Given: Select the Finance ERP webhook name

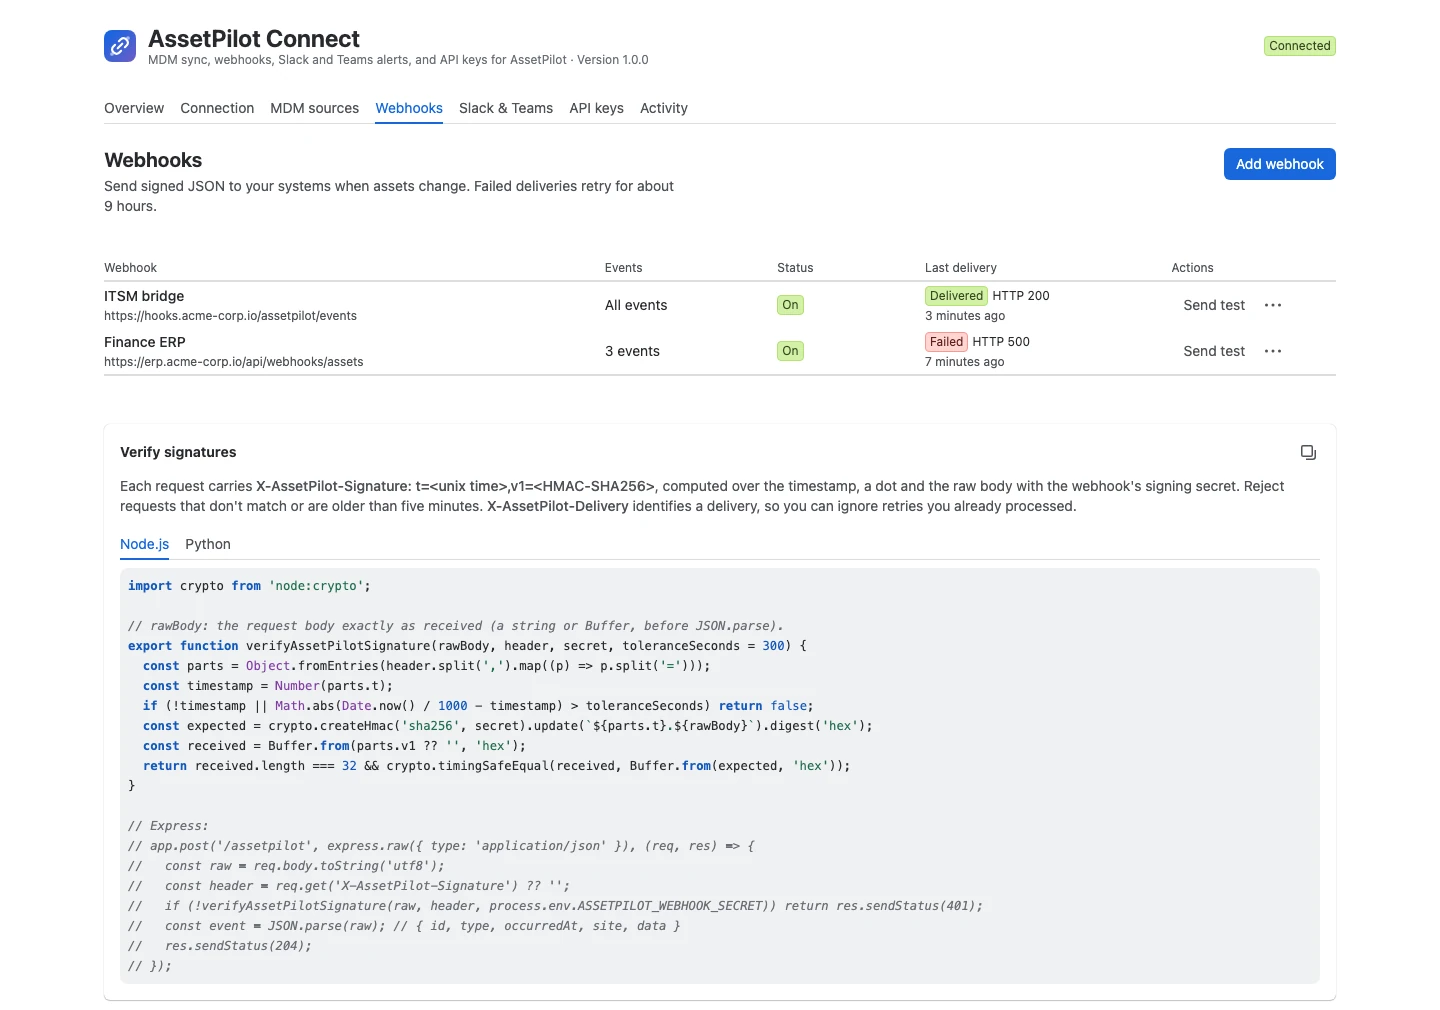Looking at the screenshot, I should 145,342.
